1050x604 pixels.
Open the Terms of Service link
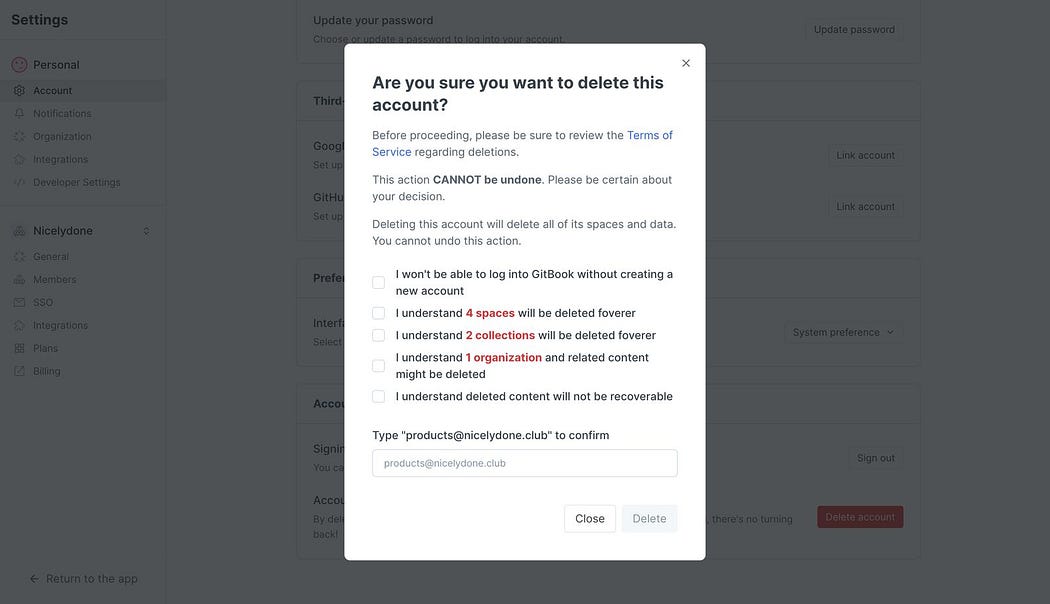pos(649,135)
